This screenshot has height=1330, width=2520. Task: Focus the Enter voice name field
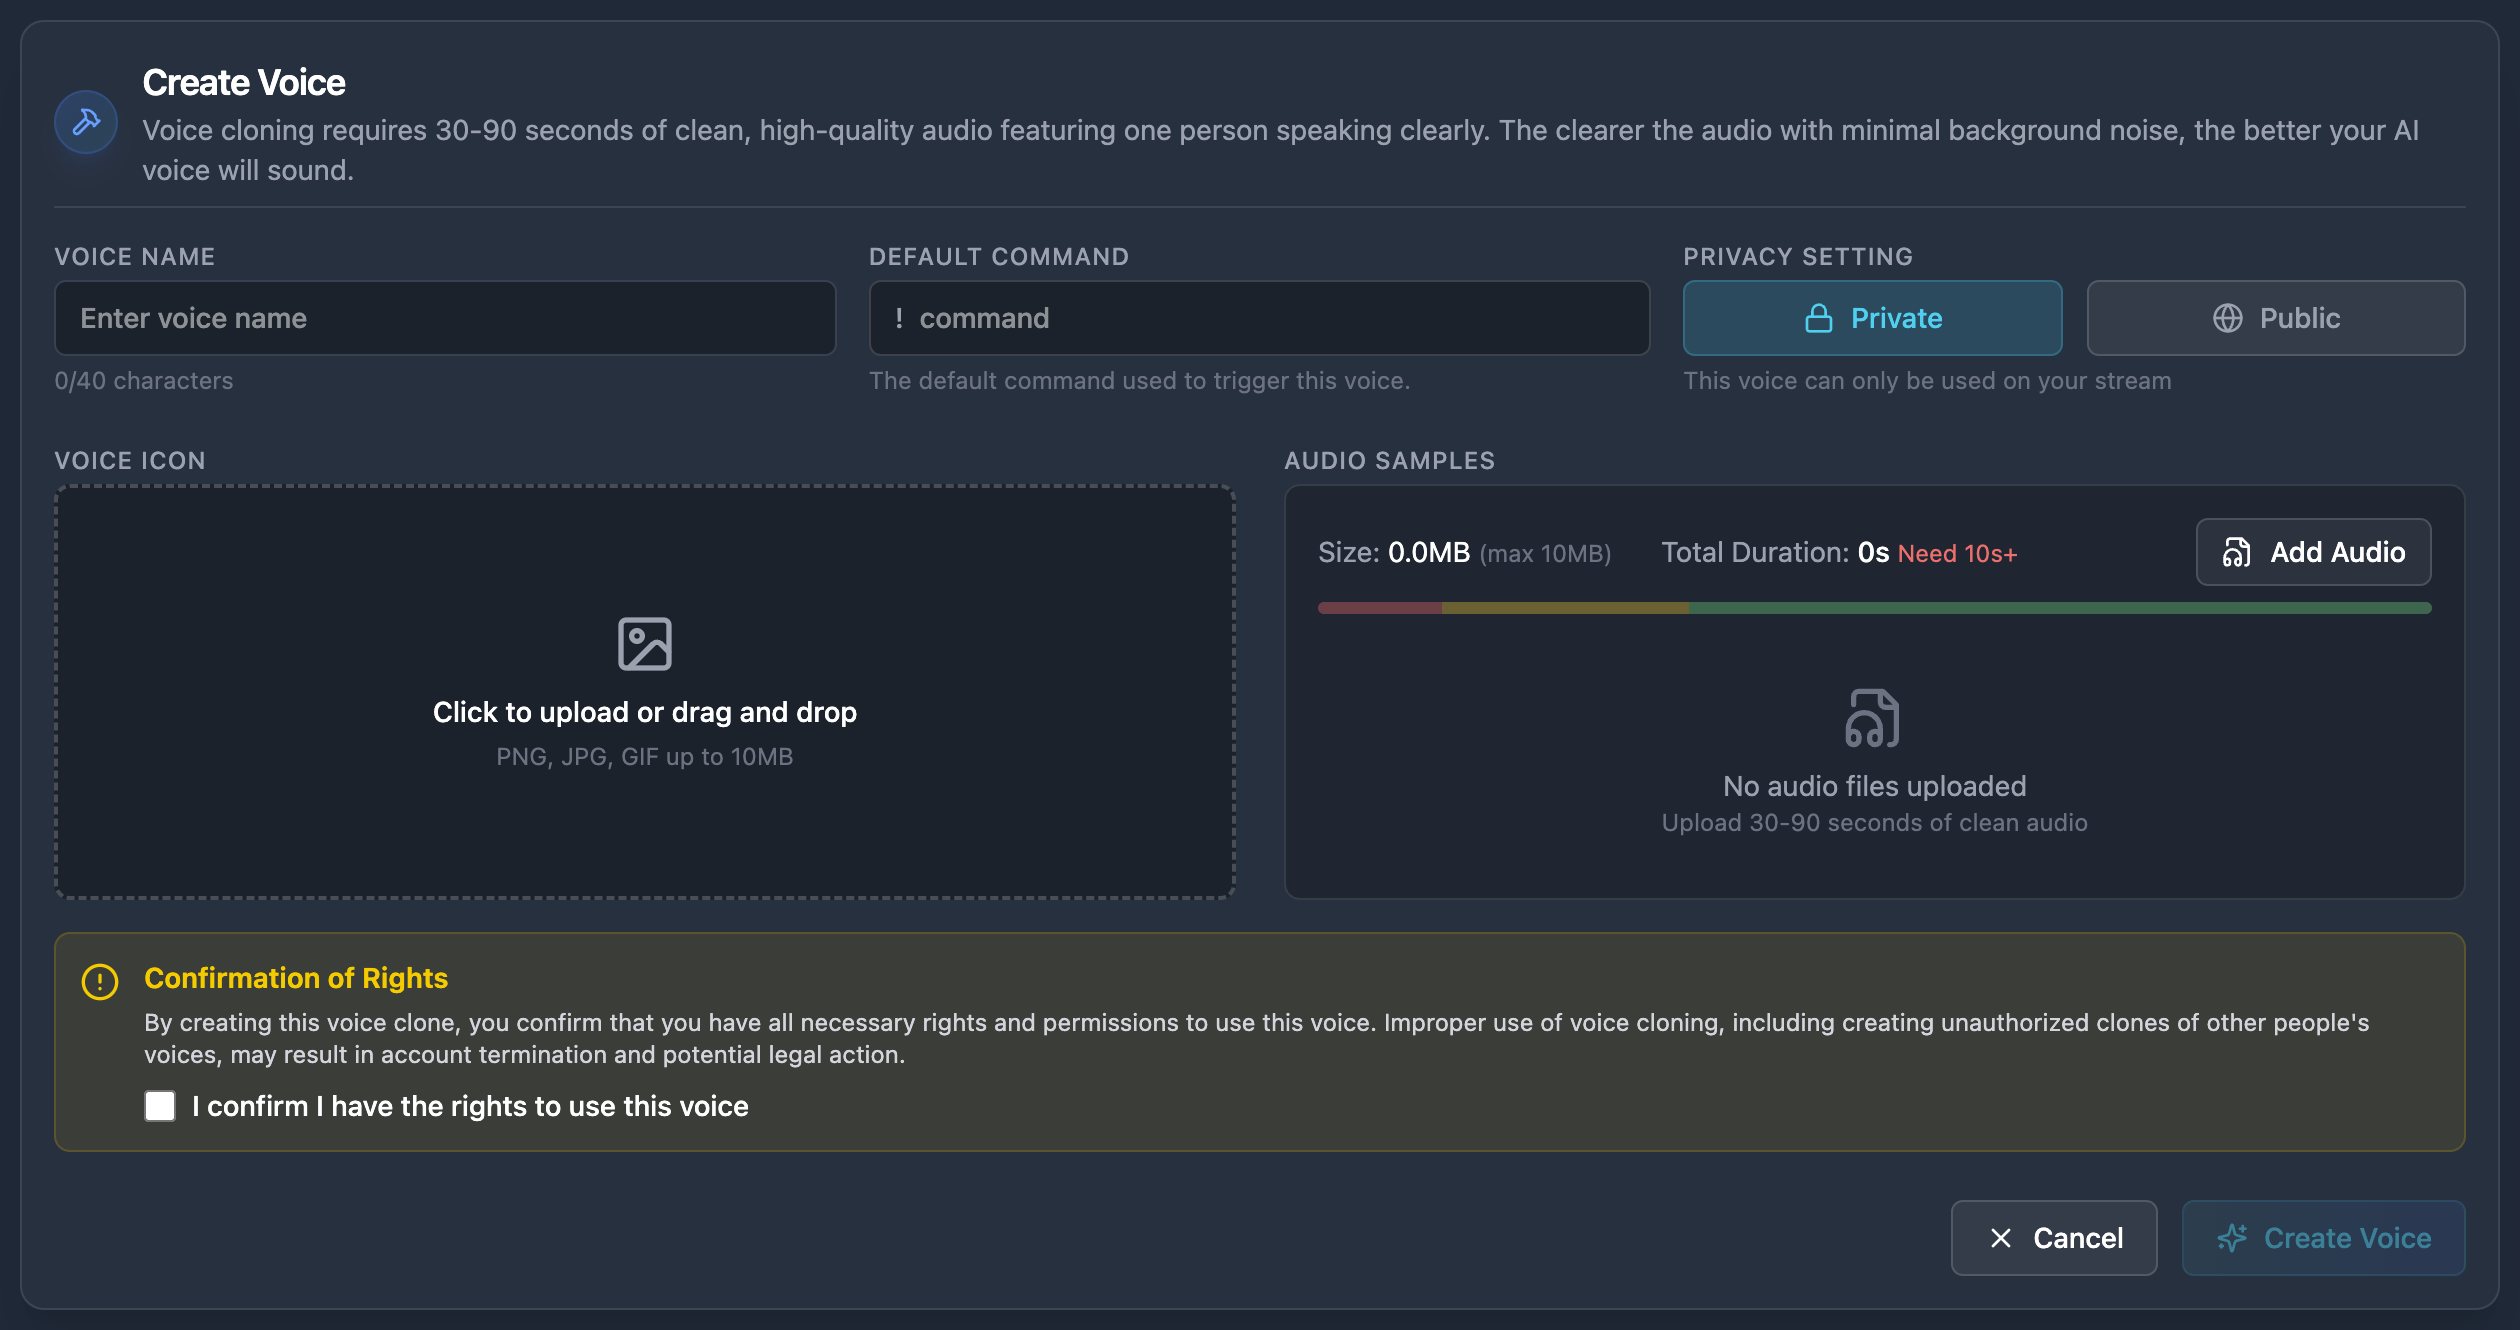445,318
